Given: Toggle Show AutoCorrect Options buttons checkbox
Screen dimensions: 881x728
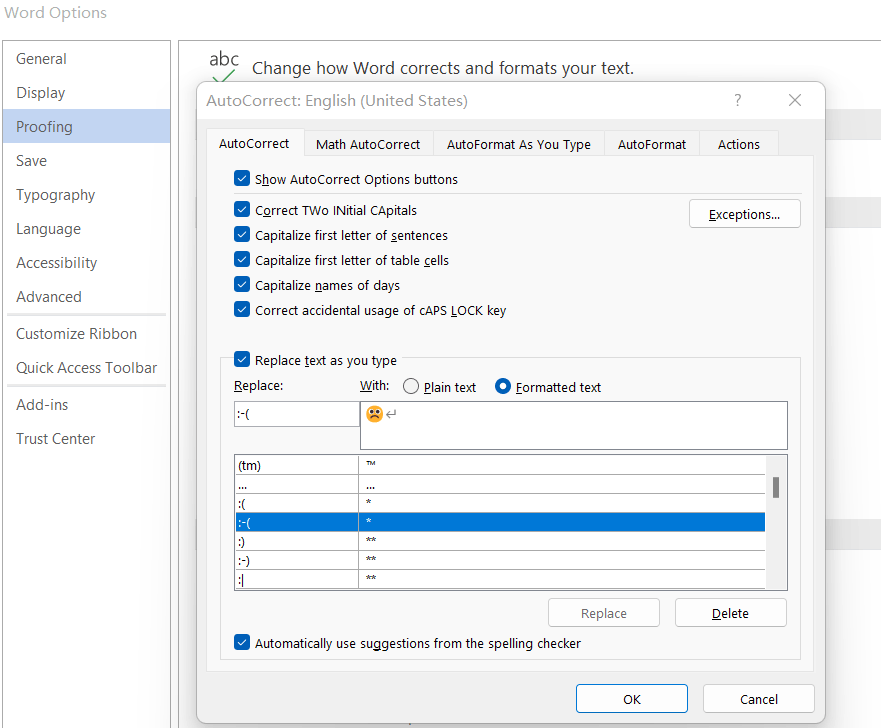Looking at the screenshot, I should coord(242,179).
